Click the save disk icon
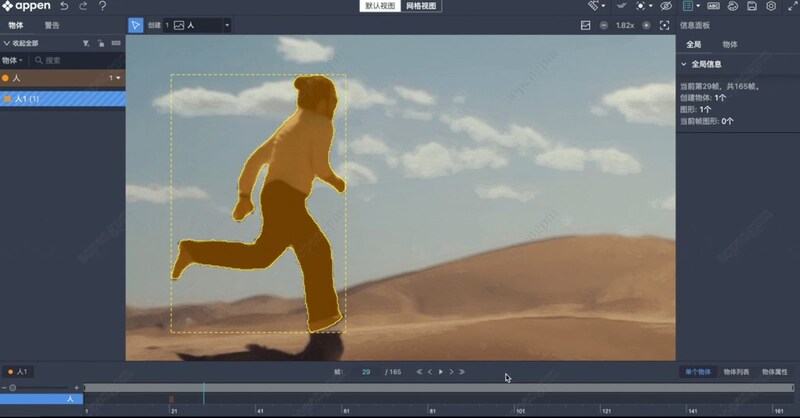Viewport: 800px width, 418px height. click(x=752, y=6)
